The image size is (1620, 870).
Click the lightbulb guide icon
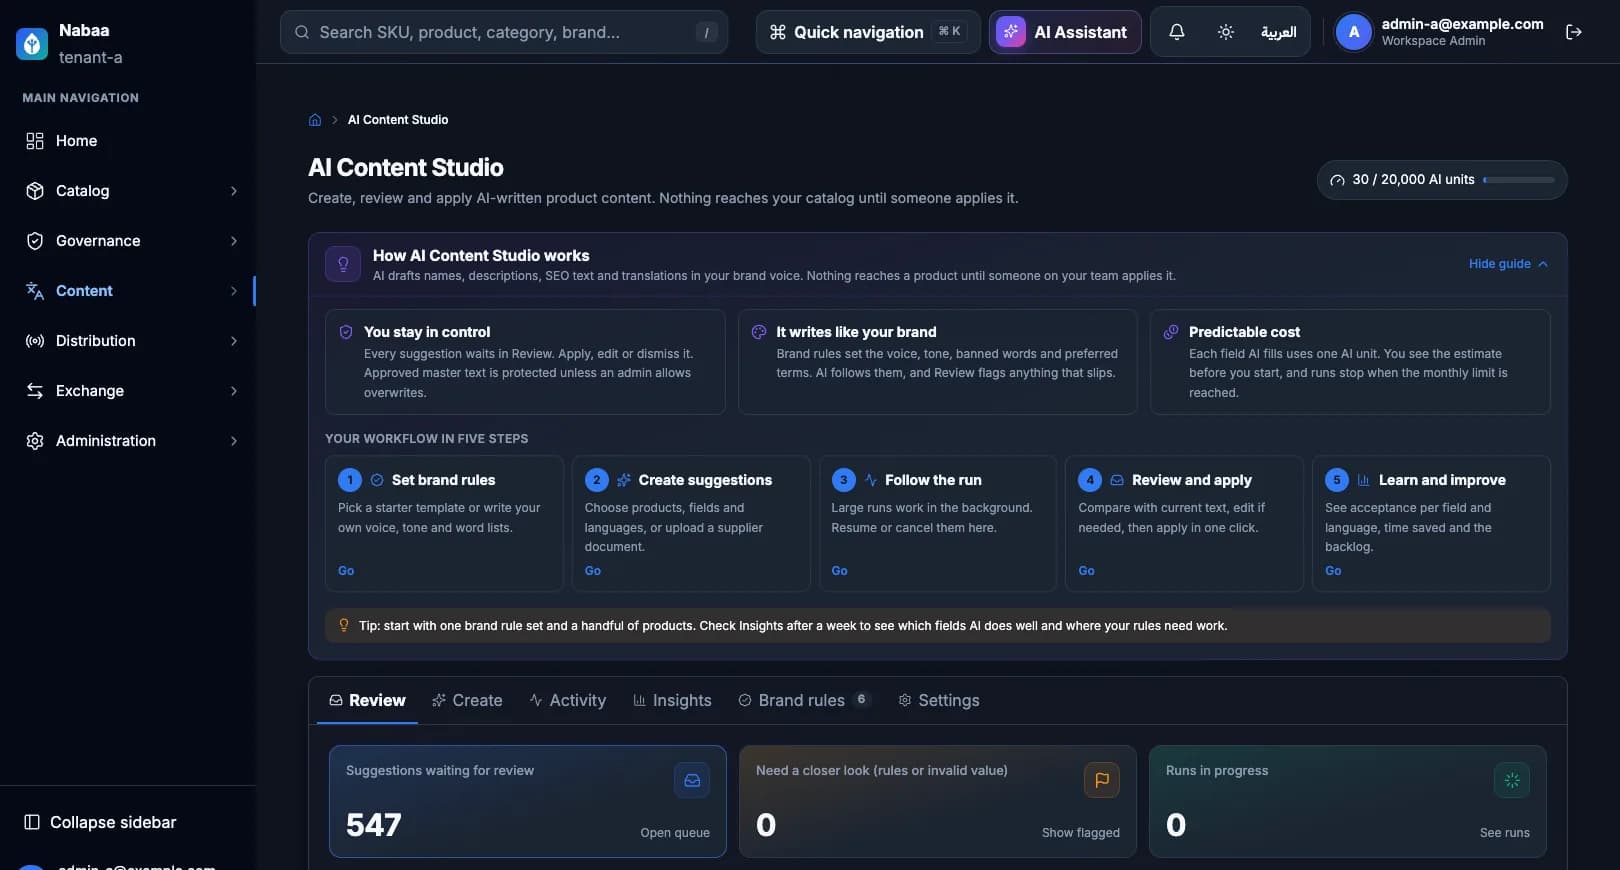[x=343, y=264]
